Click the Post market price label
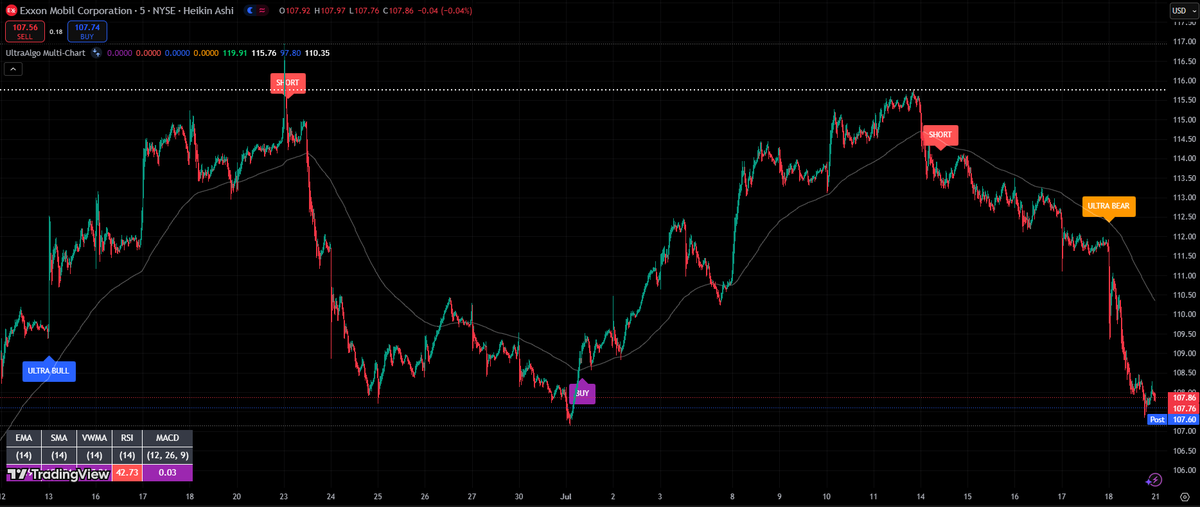1200x507 pixels. click(x=1157, y=420)
